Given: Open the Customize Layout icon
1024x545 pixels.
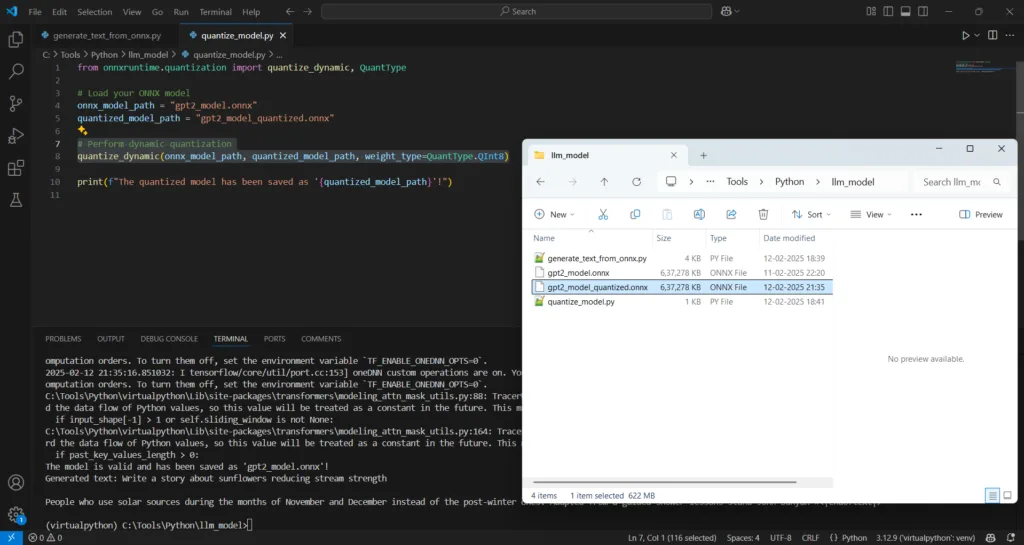Looking at the screenshot, I should coord(871,11).
